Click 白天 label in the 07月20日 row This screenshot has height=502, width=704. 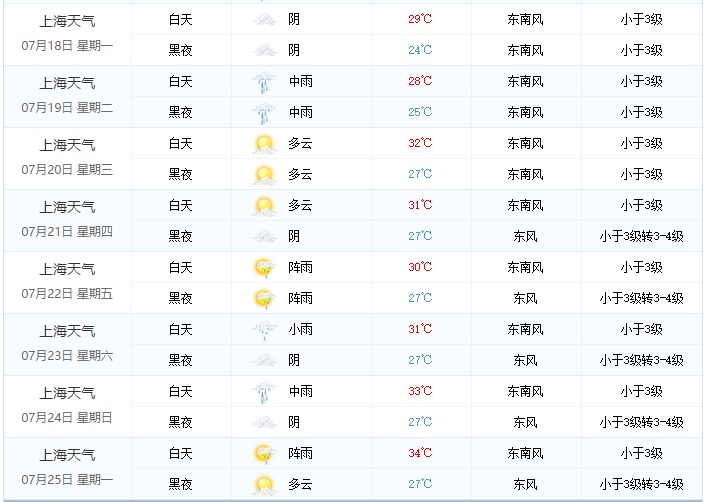pos(180,143)
